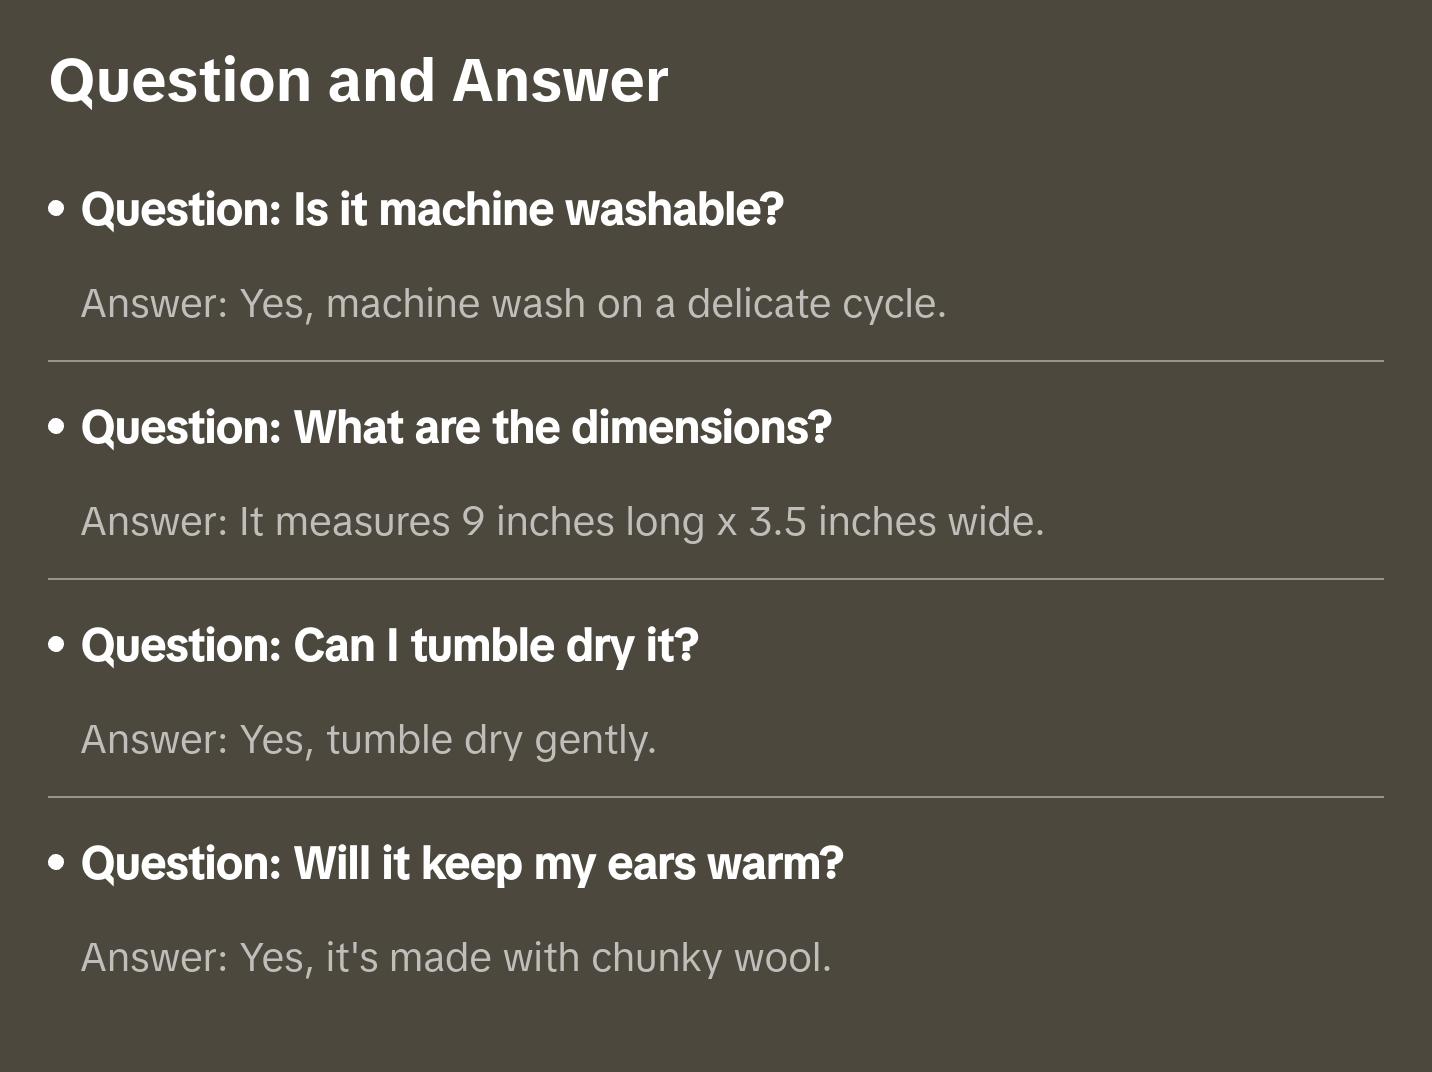Screen dimensions: 1432x1072
Task: Click the "Answer:" label before "Yes, it's made"
Action: pyautogui.click(x=155, y=958)
